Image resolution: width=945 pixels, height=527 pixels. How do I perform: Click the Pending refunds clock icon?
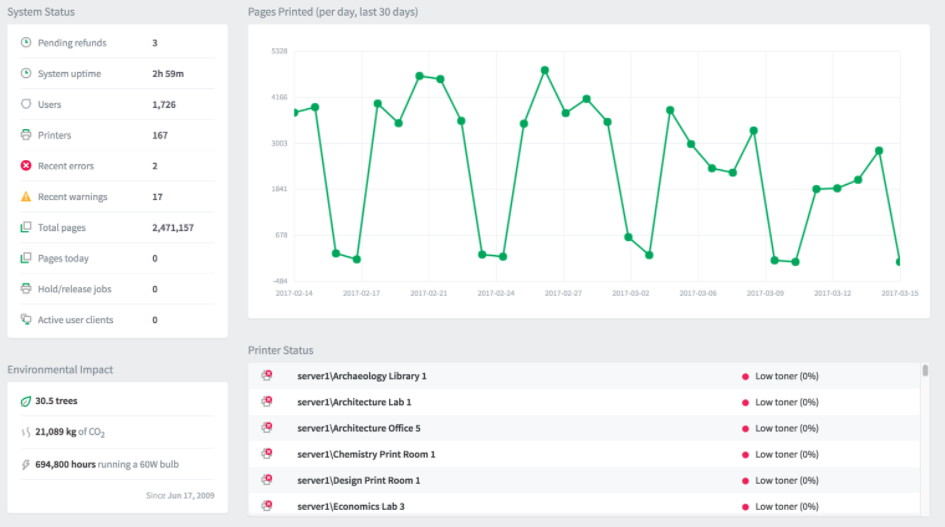tap(26, 42)
